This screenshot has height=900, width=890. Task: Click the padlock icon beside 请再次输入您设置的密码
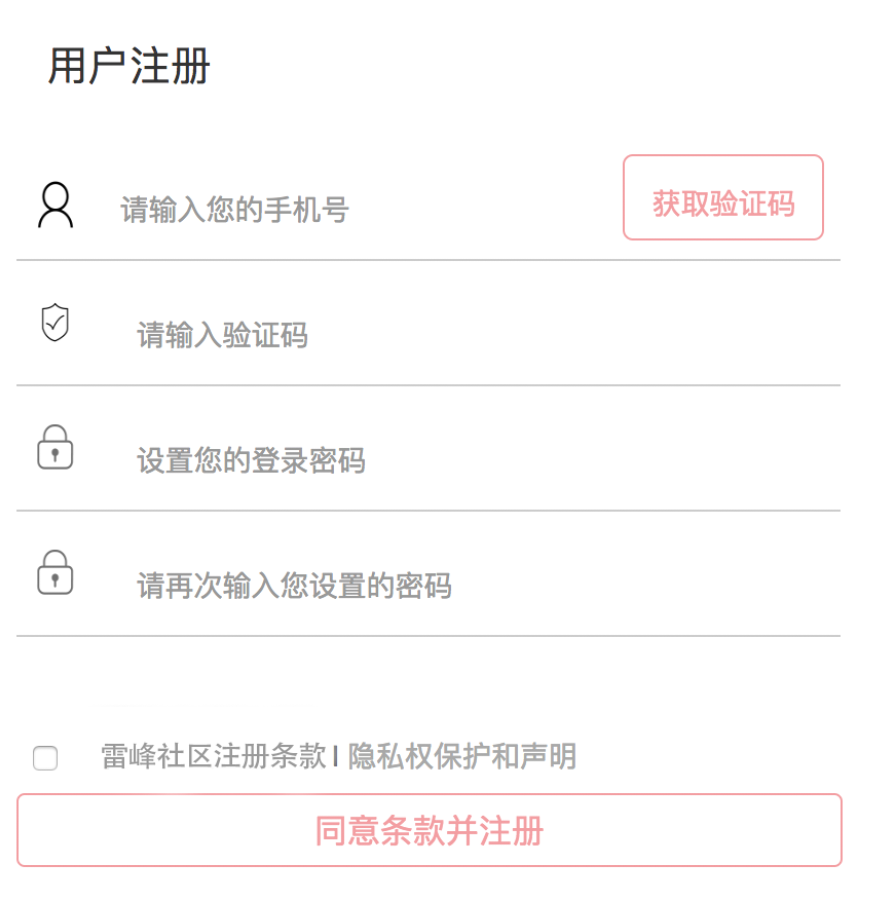55,572
